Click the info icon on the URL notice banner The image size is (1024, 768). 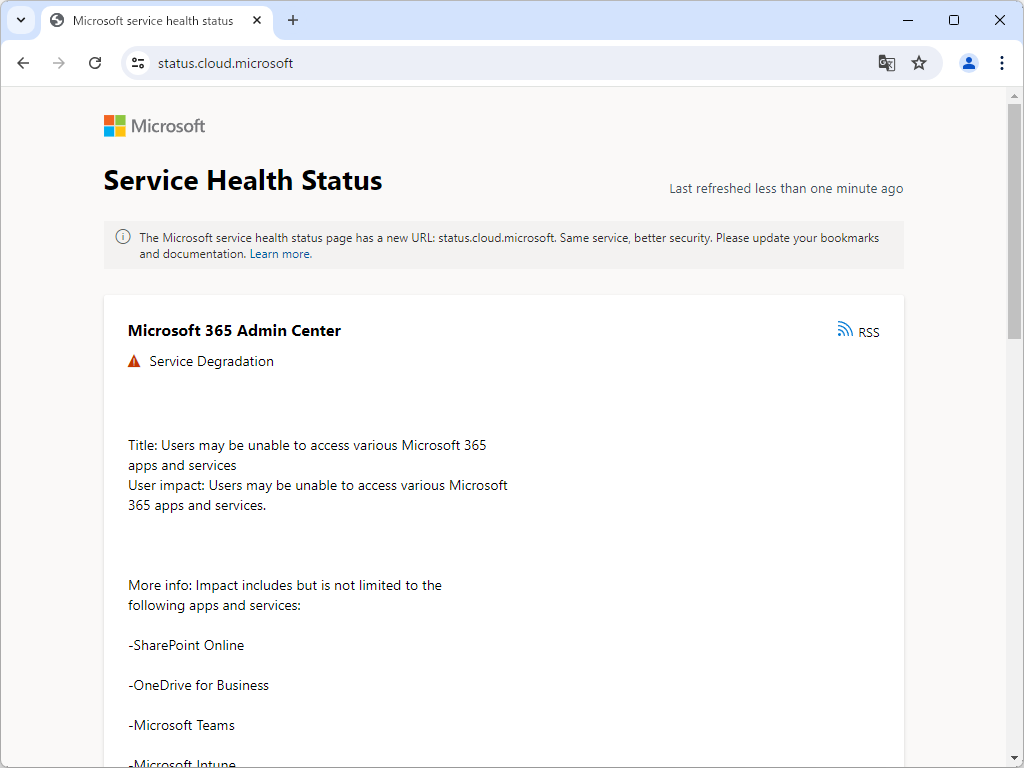click(122, 237)
